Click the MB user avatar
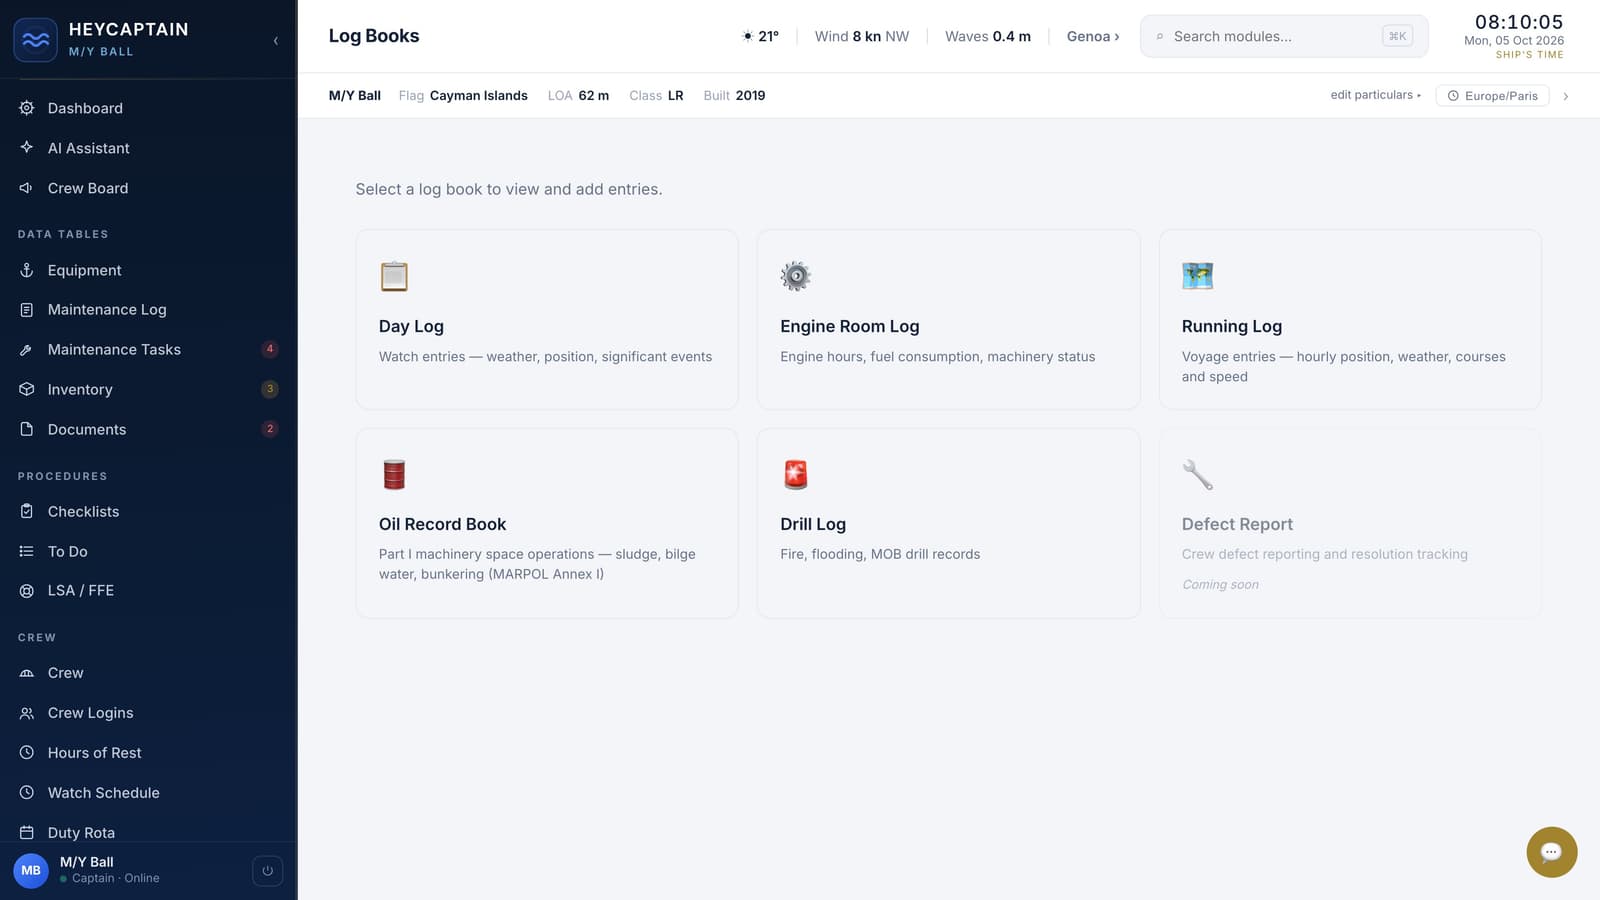 click(x=31, y=870)
